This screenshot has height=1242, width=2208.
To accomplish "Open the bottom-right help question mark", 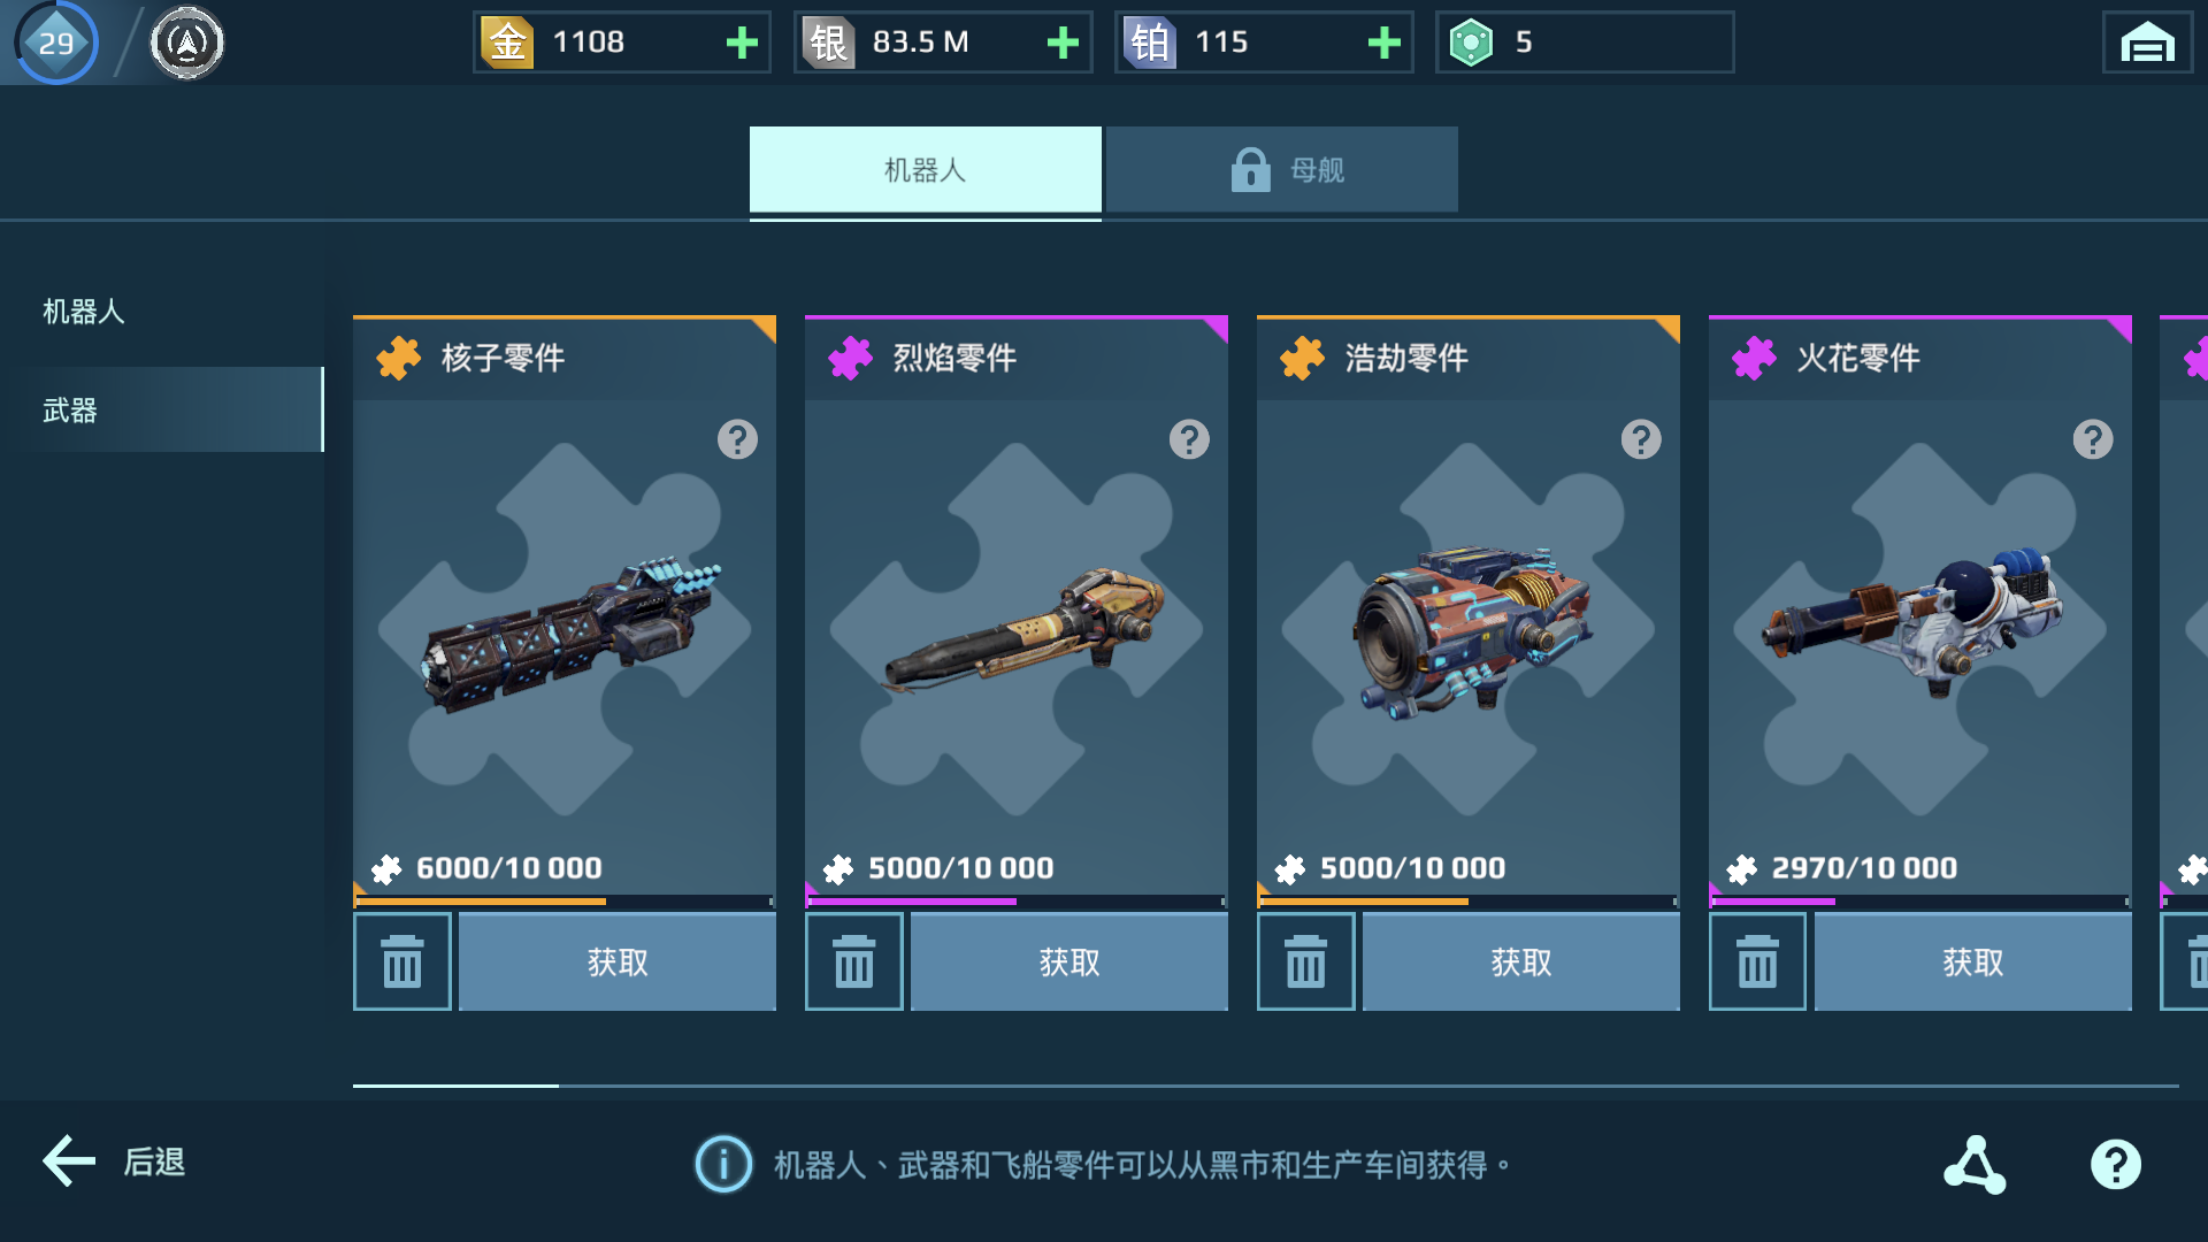I will click(2116, 1164).
